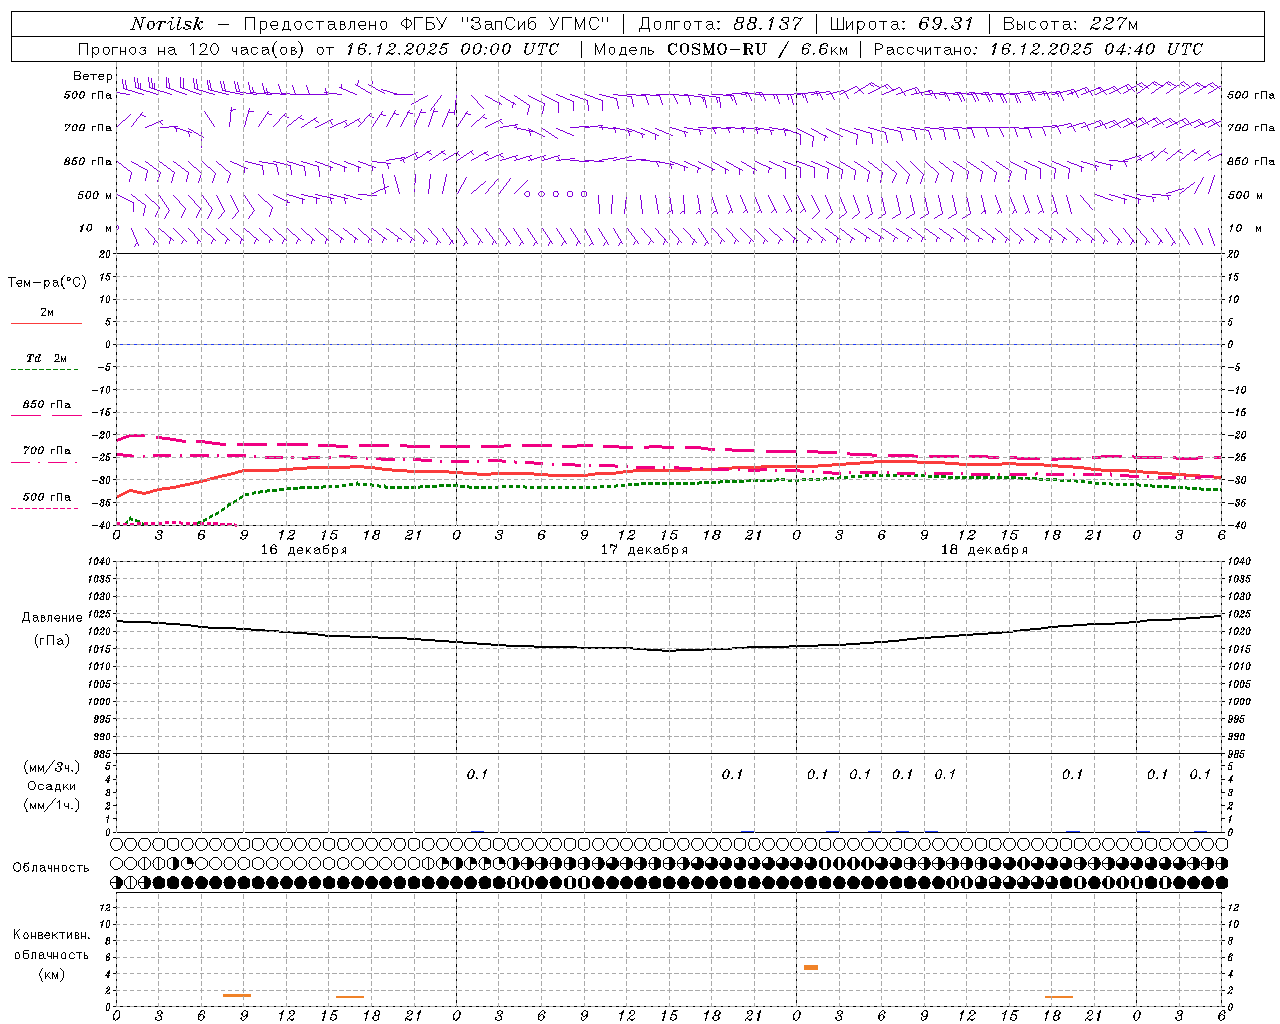Click the "17 декабря" date label
Image resolution: width=1280 pixels, height=1024 pixels.
pos(644,550)
